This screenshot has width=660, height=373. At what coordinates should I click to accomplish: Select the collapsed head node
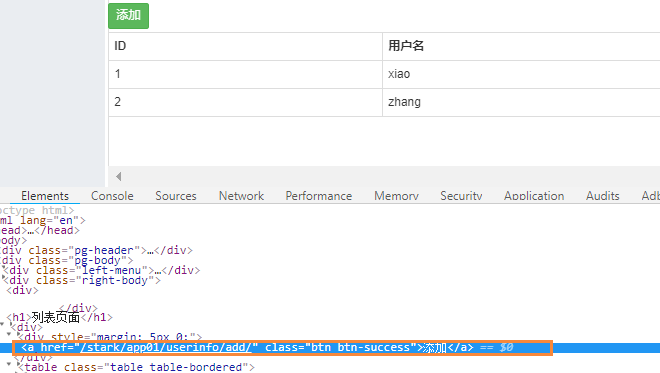coord(40,230)
